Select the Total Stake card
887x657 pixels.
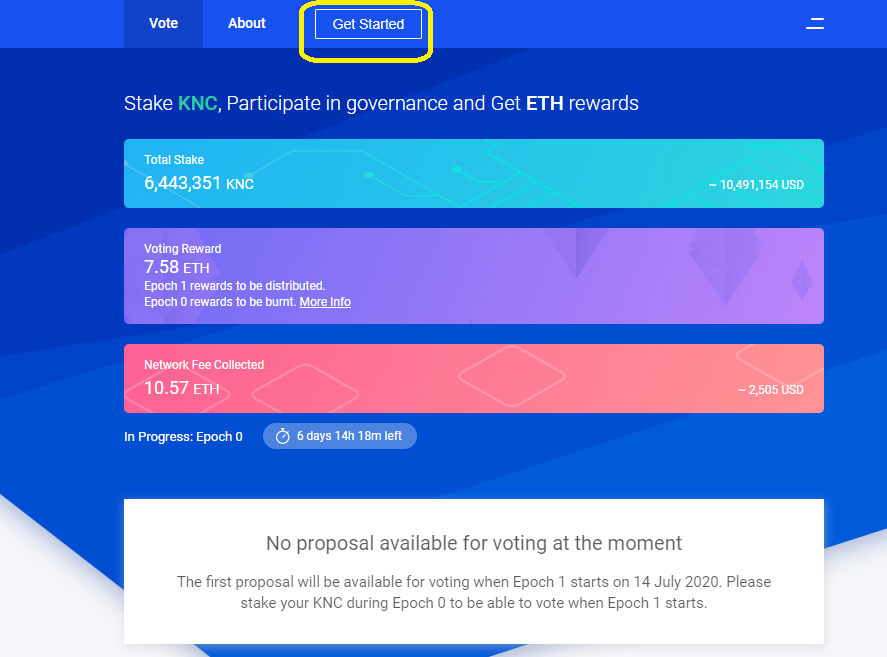click(x=473, y=173)
